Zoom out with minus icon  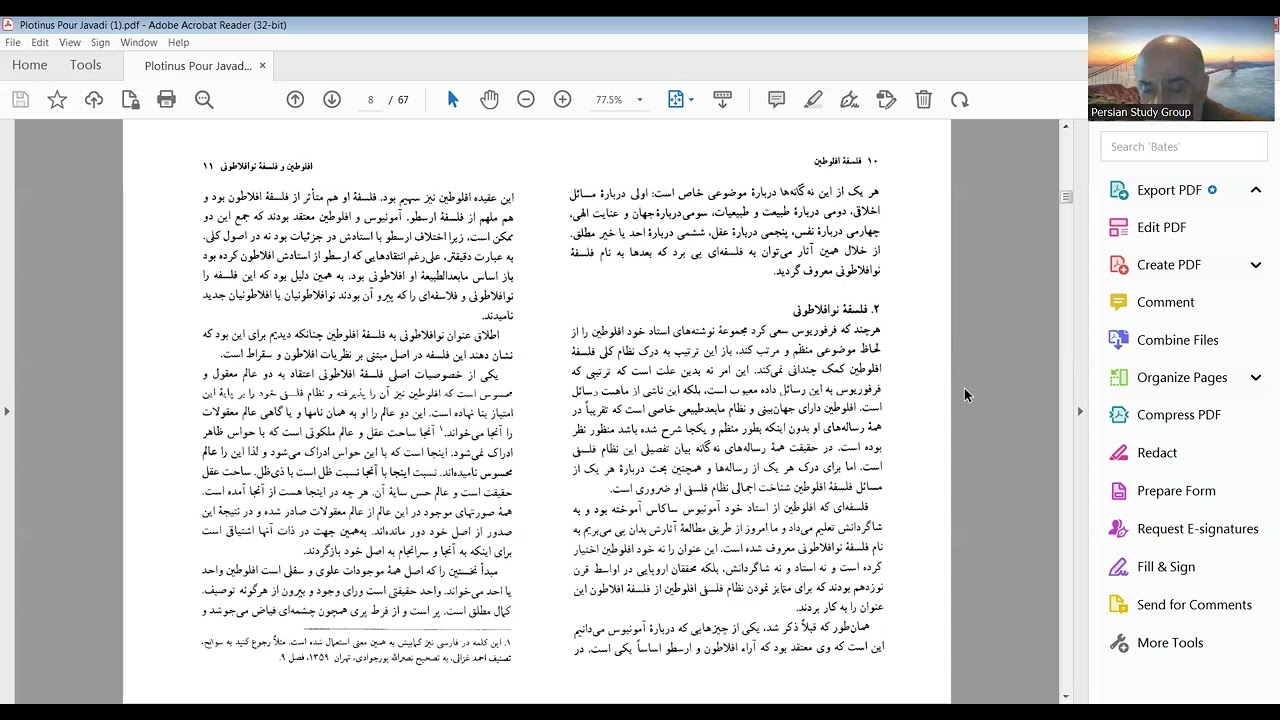click(526, 100)
